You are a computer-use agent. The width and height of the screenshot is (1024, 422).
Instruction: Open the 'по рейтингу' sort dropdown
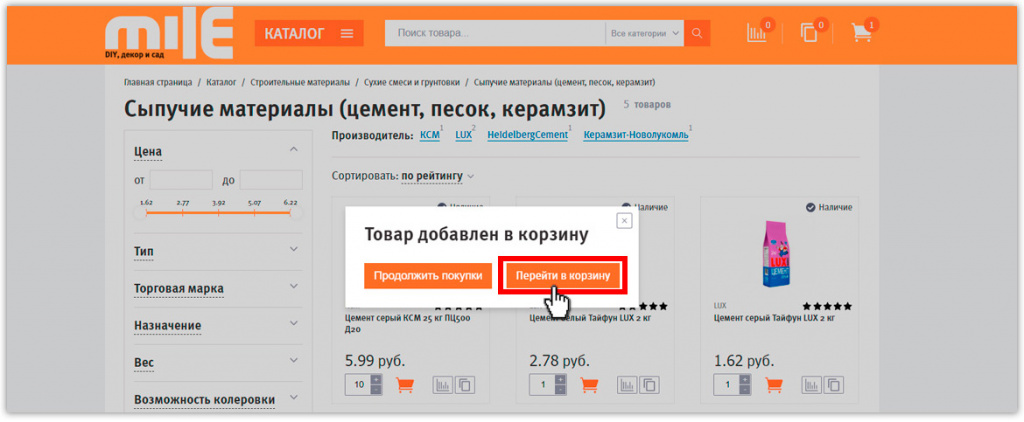click(438, 176)
